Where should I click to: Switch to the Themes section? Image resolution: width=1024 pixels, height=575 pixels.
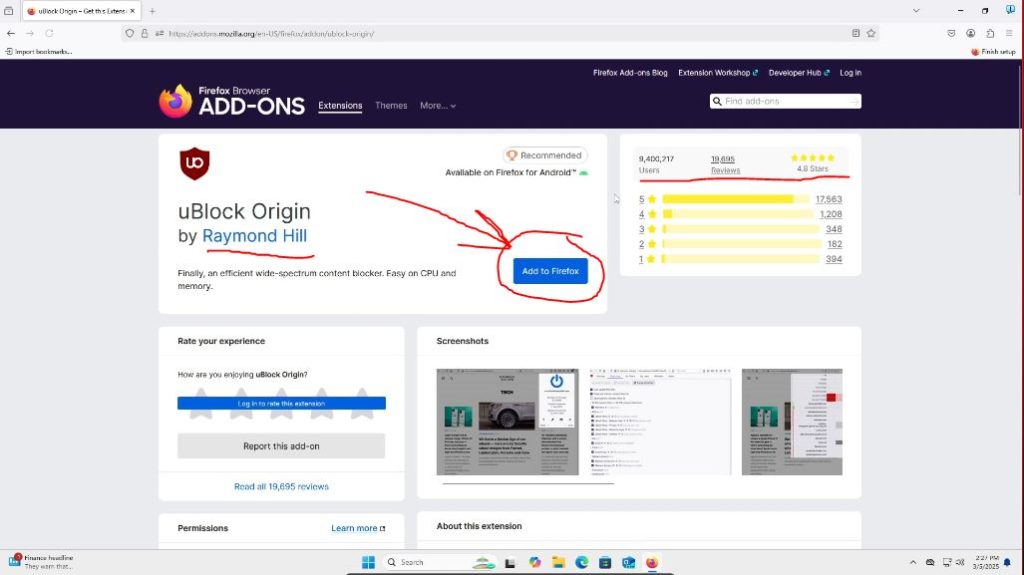click(x=391, y=105)
